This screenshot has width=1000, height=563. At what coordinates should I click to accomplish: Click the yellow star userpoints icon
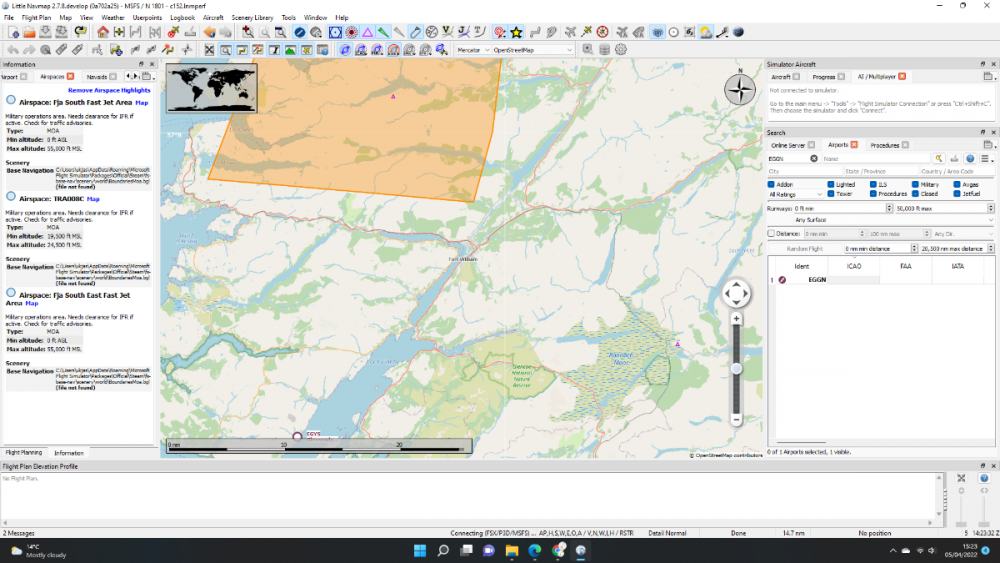click(516, 33)
